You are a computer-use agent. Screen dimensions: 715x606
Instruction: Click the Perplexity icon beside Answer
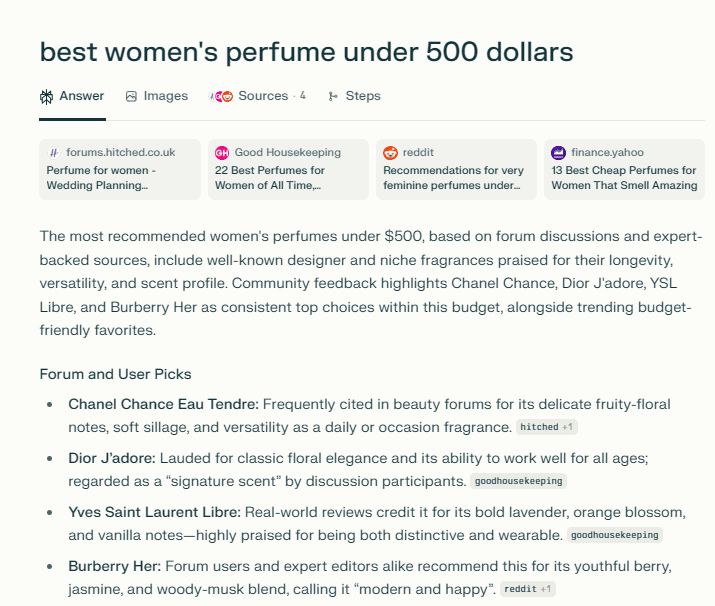47,97
